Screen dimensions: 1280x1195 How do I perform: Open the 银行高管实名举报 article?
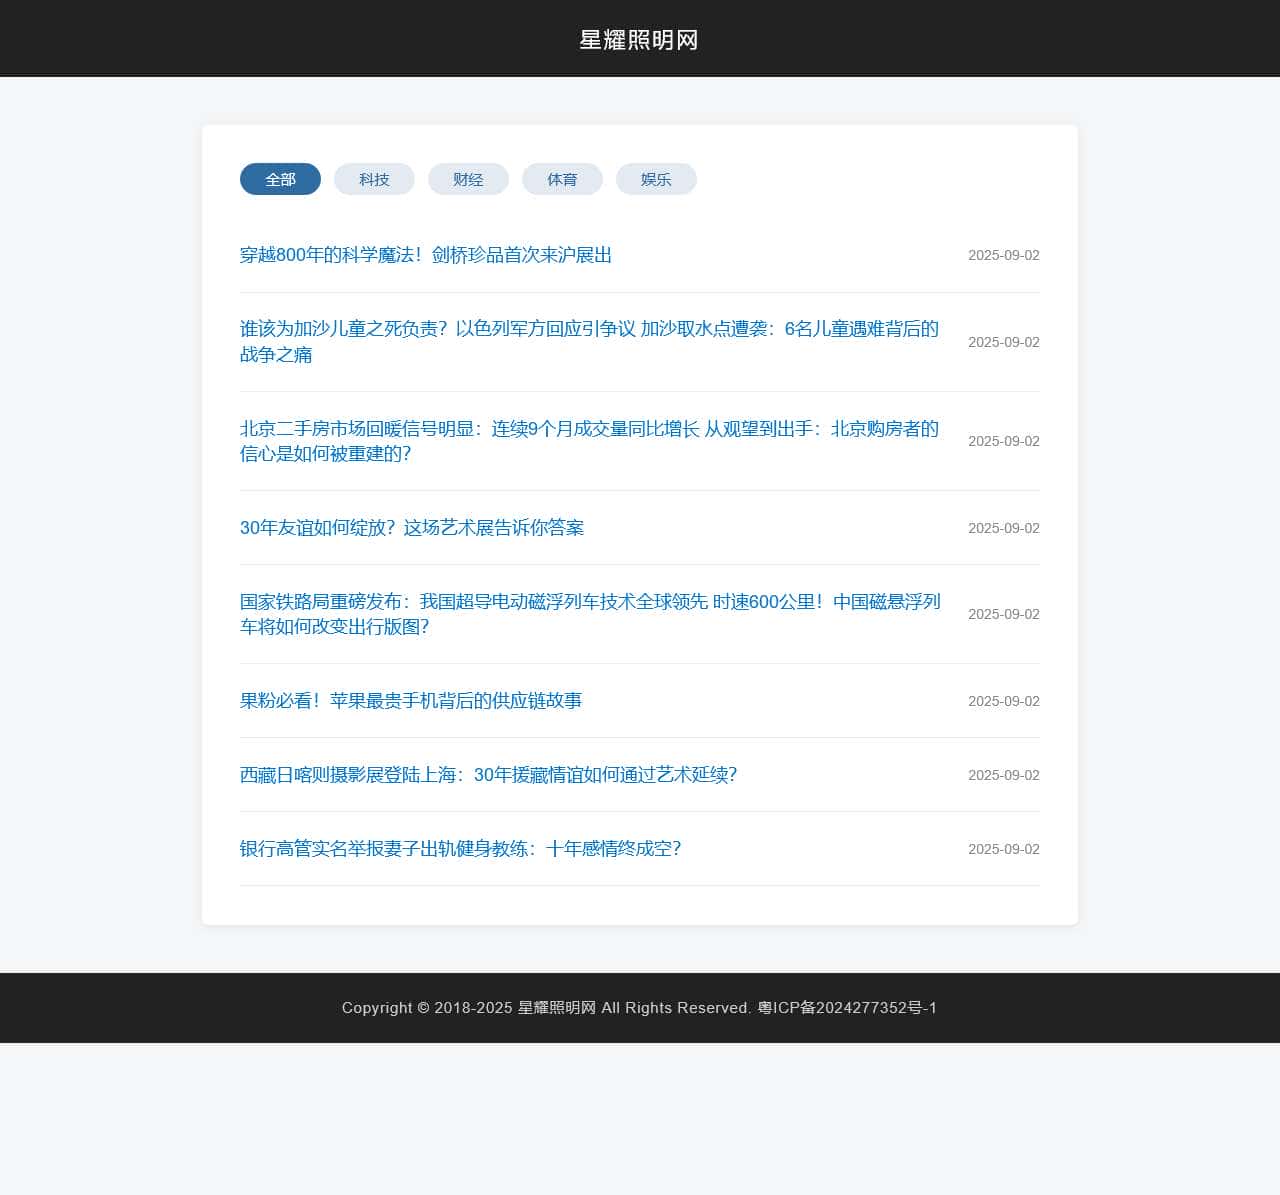pos(460,848)
